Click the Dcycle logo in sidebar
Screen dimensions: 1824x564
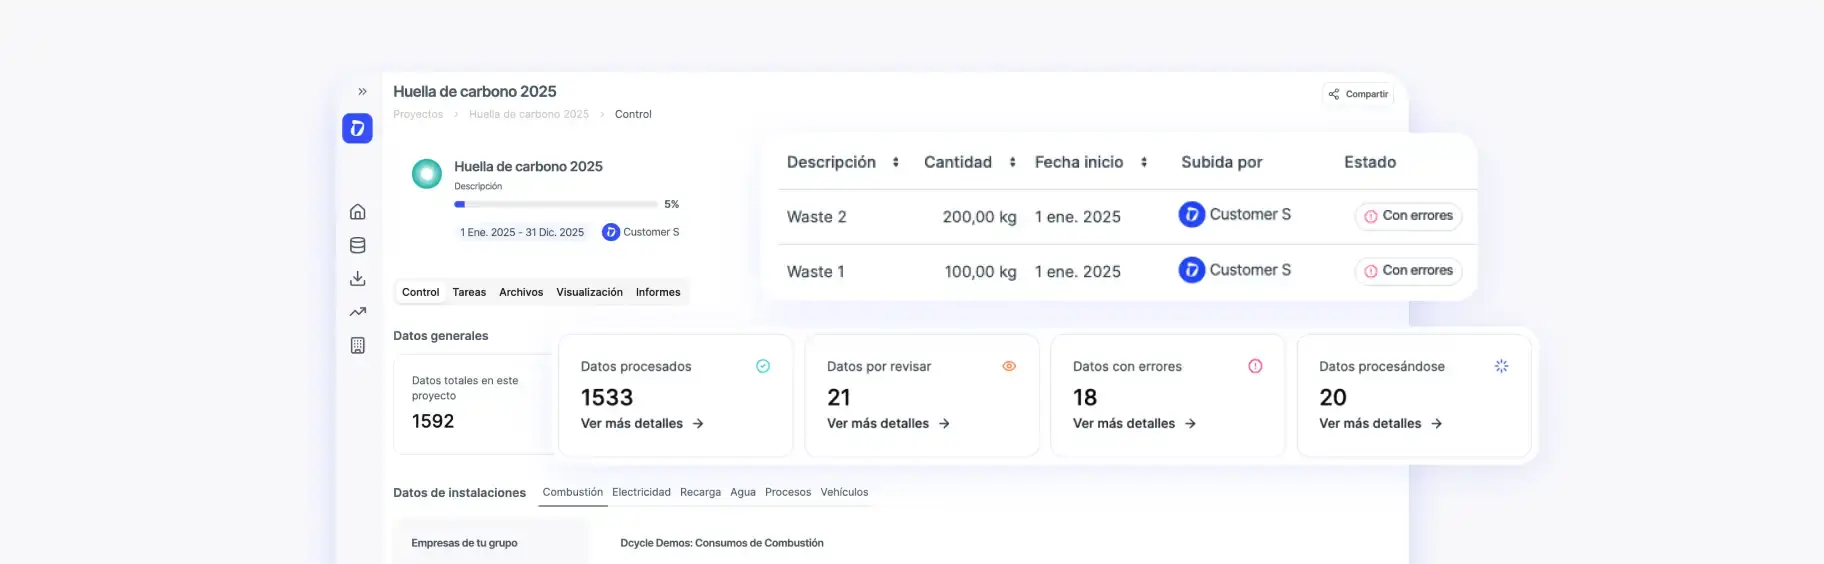[x=357, y=128]
